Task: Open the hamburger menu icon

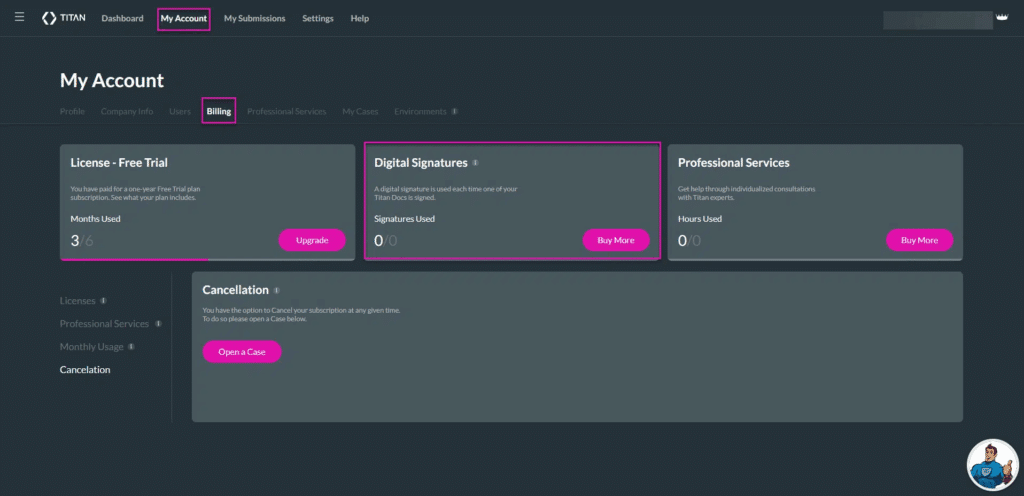Action: click(x=19, y=18)
